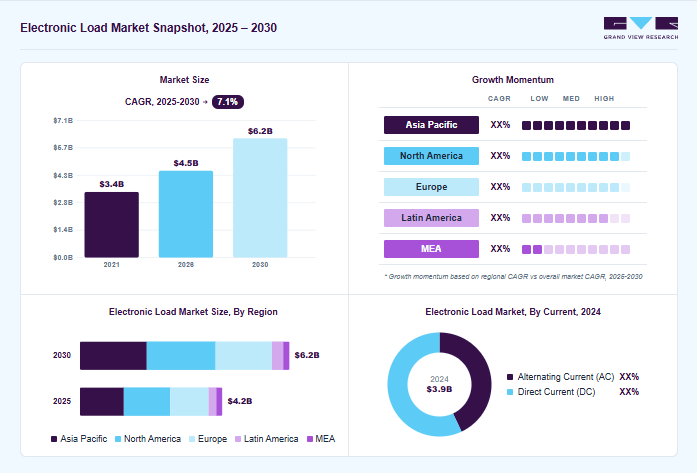Viewport: 697px width, 473px height.
Task: Select the Europe region label box
Action: (431, 187)
